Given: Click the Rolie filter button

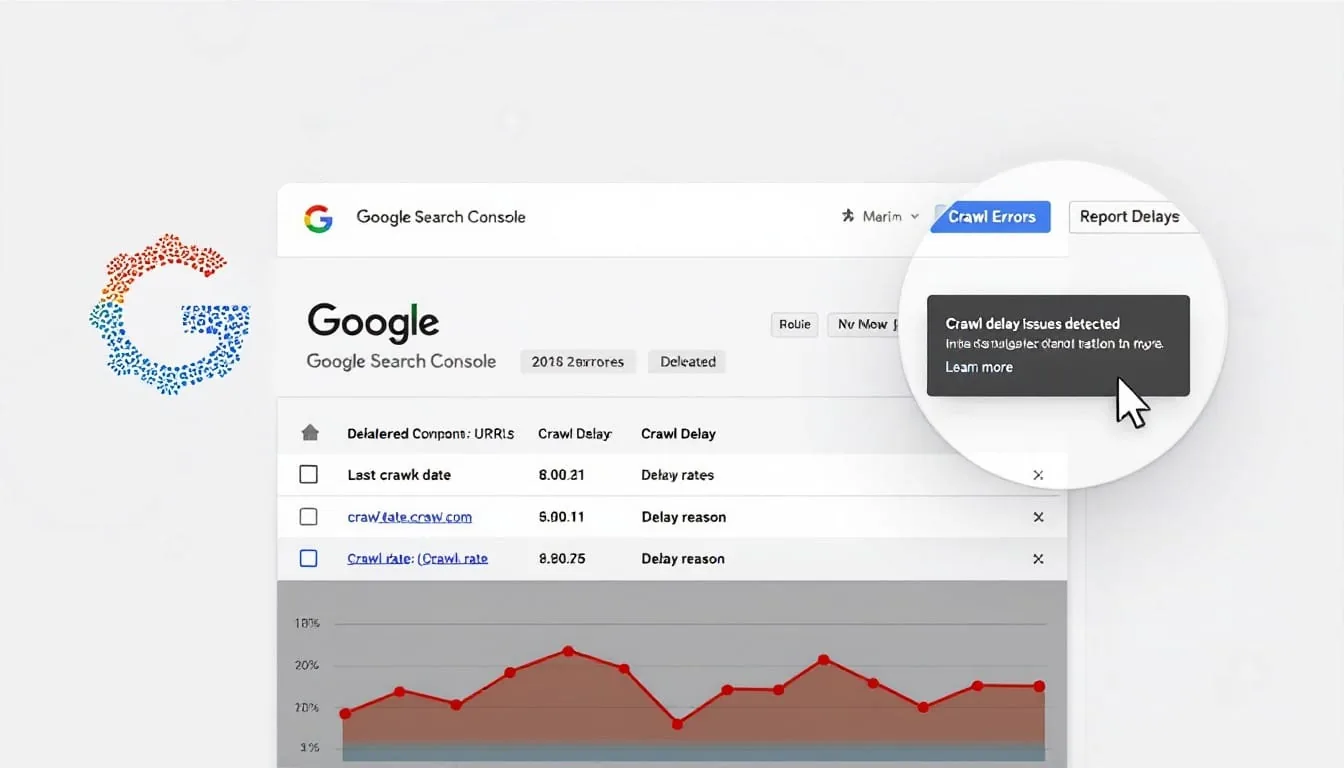Looking at the screenshot, I should [794, 324].
